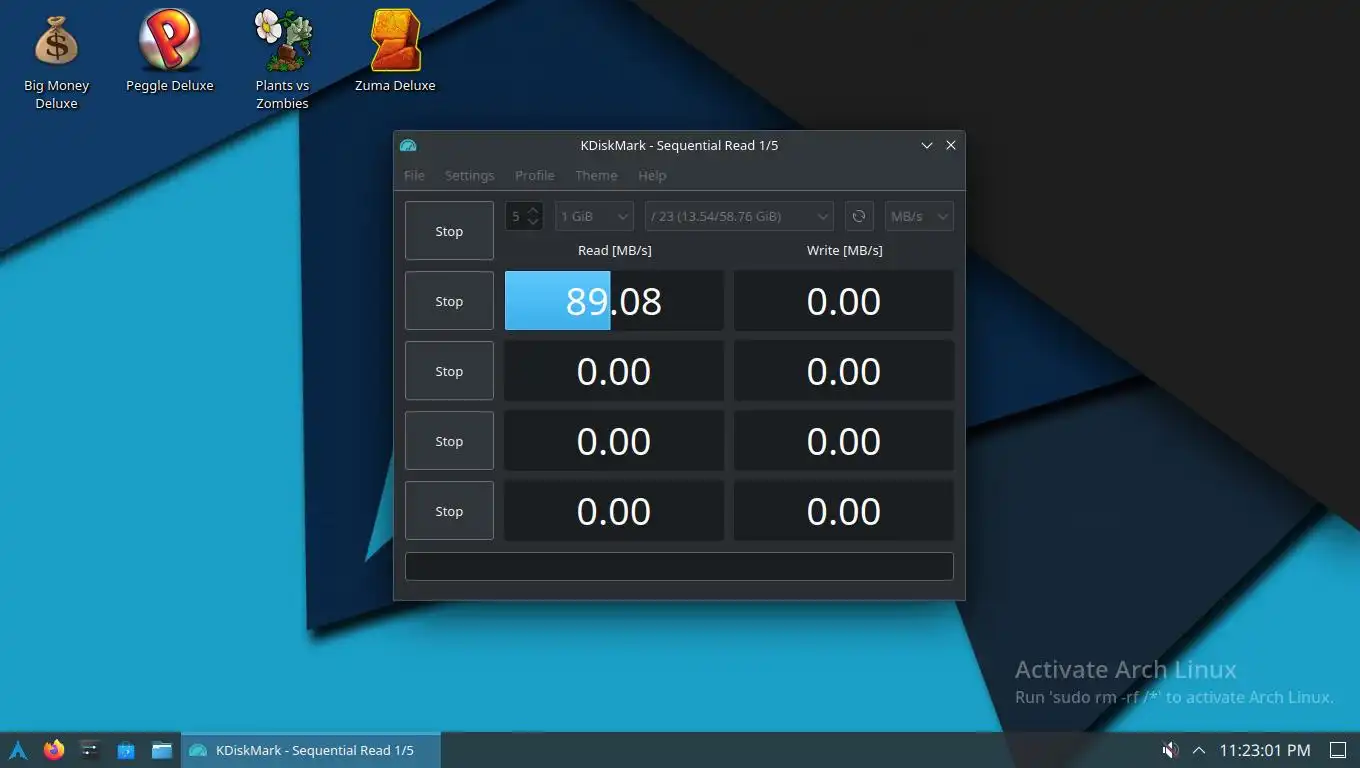Click the write 0.00 cell beside 89.08
The image size is (1360, 768).
click(844, 301)
